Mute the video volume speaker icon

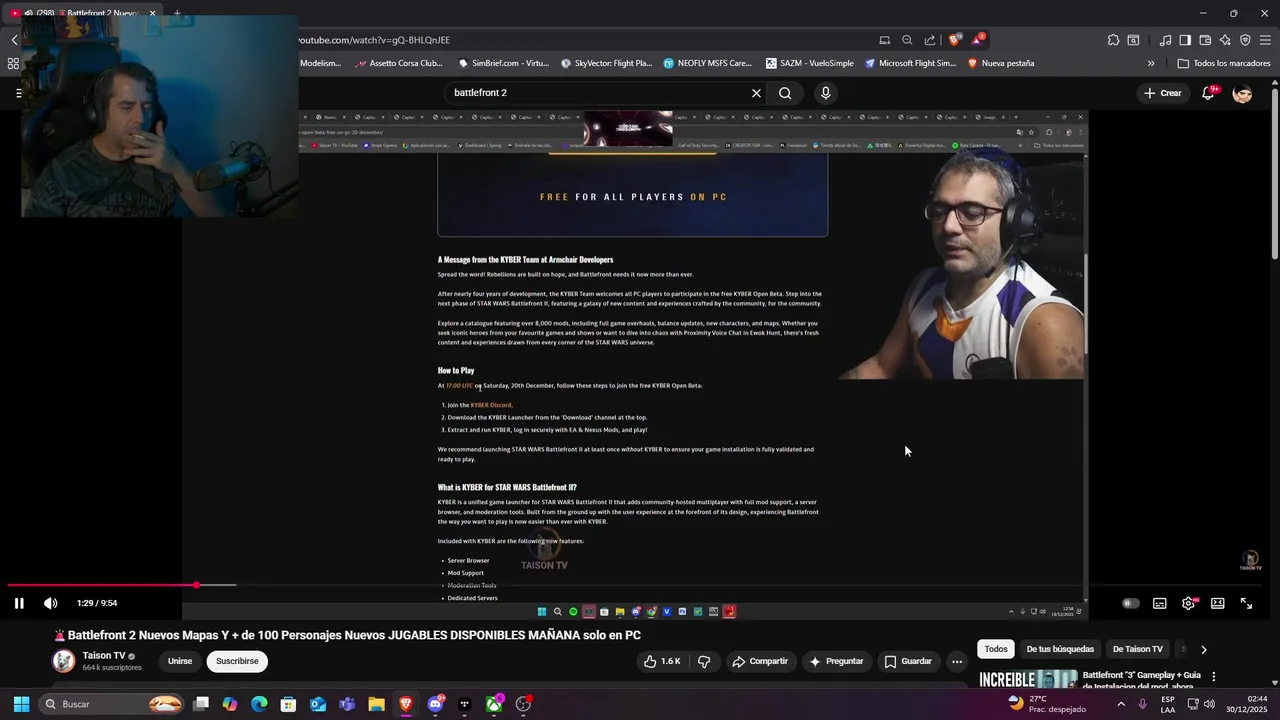click(50, 603)
